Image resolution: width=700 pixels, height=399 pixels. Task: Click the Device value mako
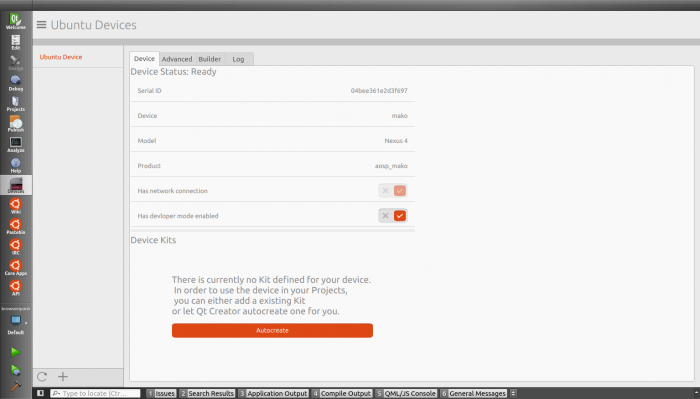(x=400, y=116)
